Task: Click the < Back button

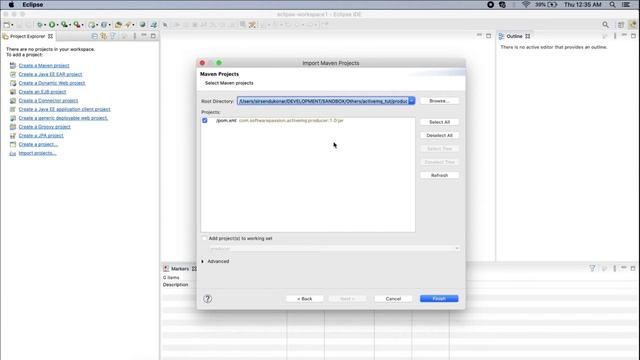Action: (304, 299)
